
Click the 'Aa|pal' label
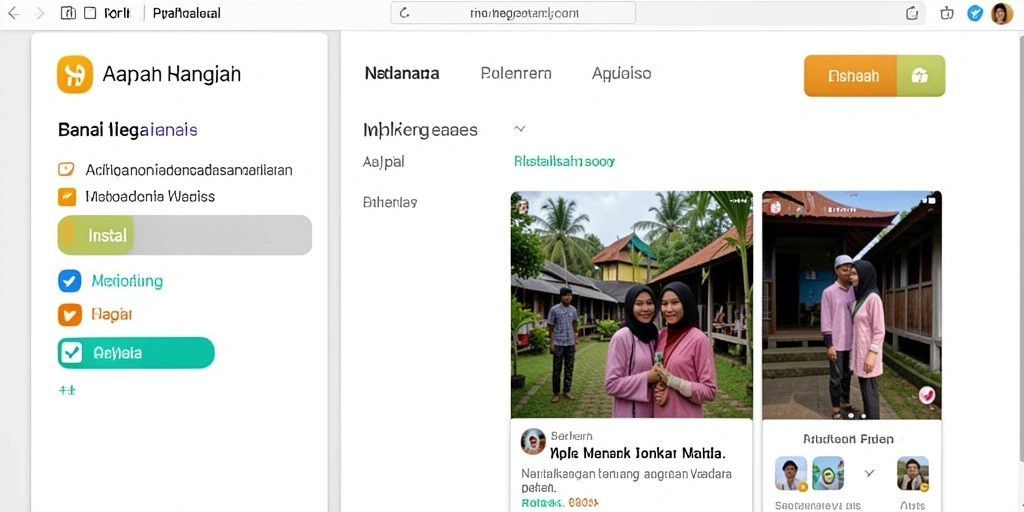383,162
